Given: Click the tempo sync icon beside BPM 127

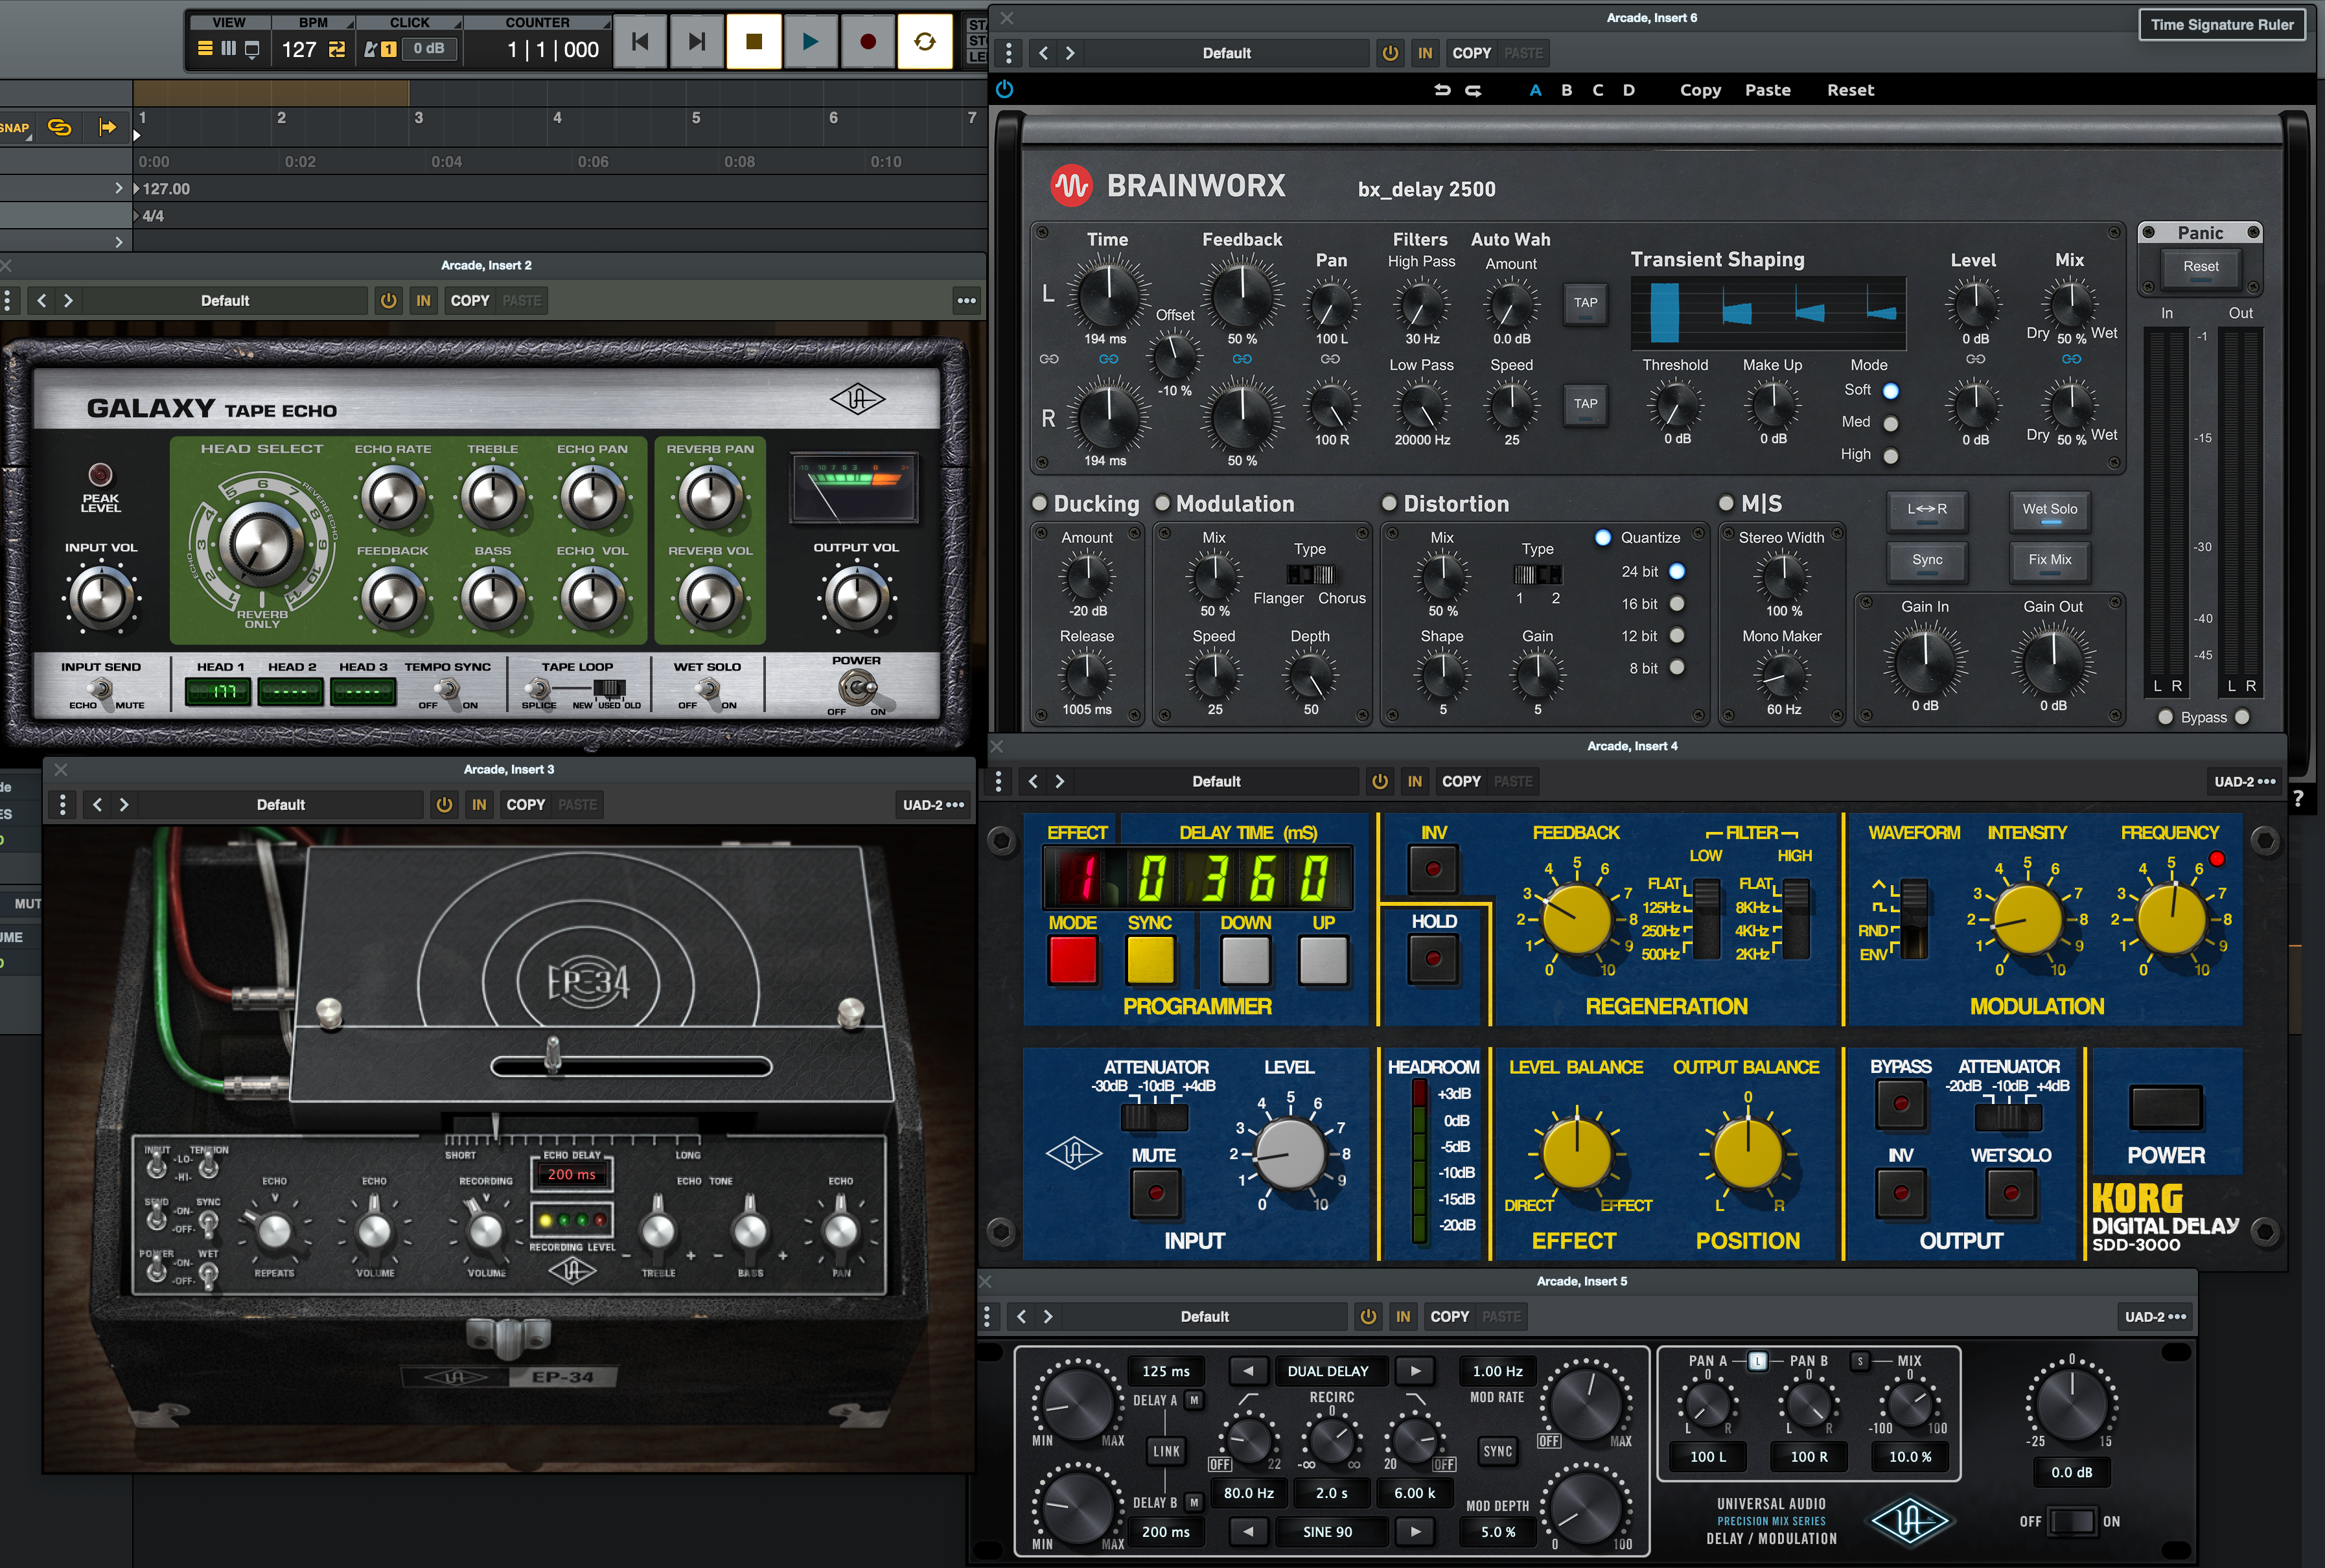Looking at the screenshot, I should (x=336, y=48).
